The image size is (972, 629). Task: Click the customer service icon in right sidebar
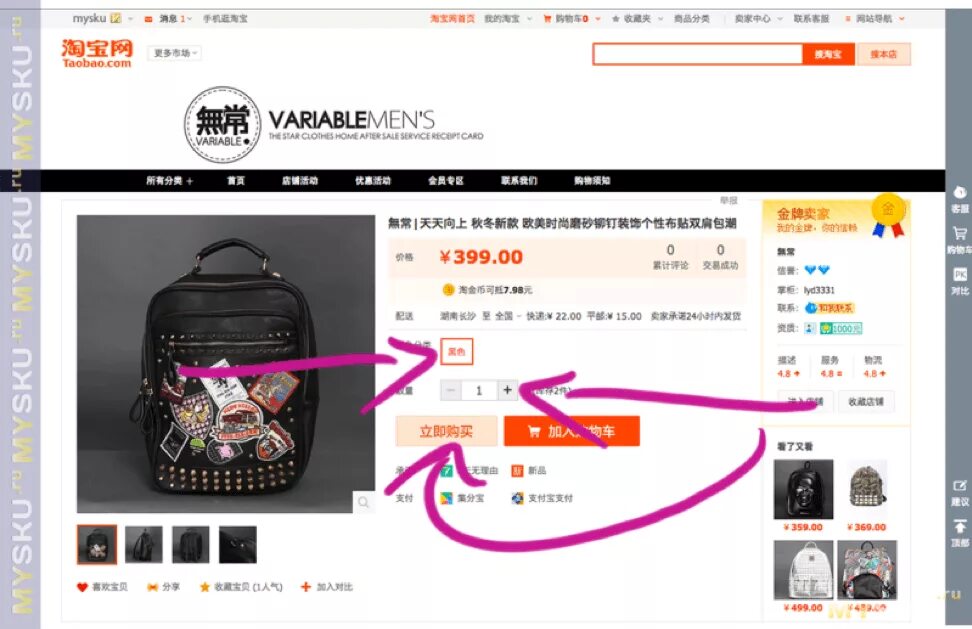click(x=960, y=192)
